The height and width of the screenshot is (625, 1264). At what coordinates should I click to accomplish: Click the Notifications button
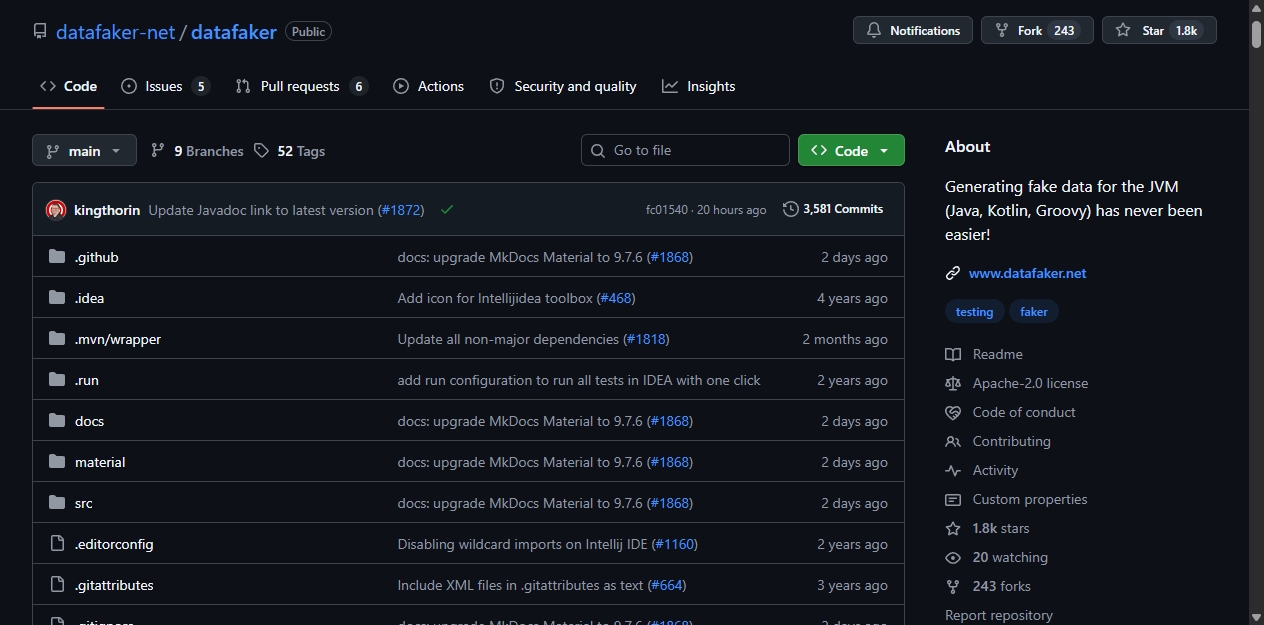point(913,31)
